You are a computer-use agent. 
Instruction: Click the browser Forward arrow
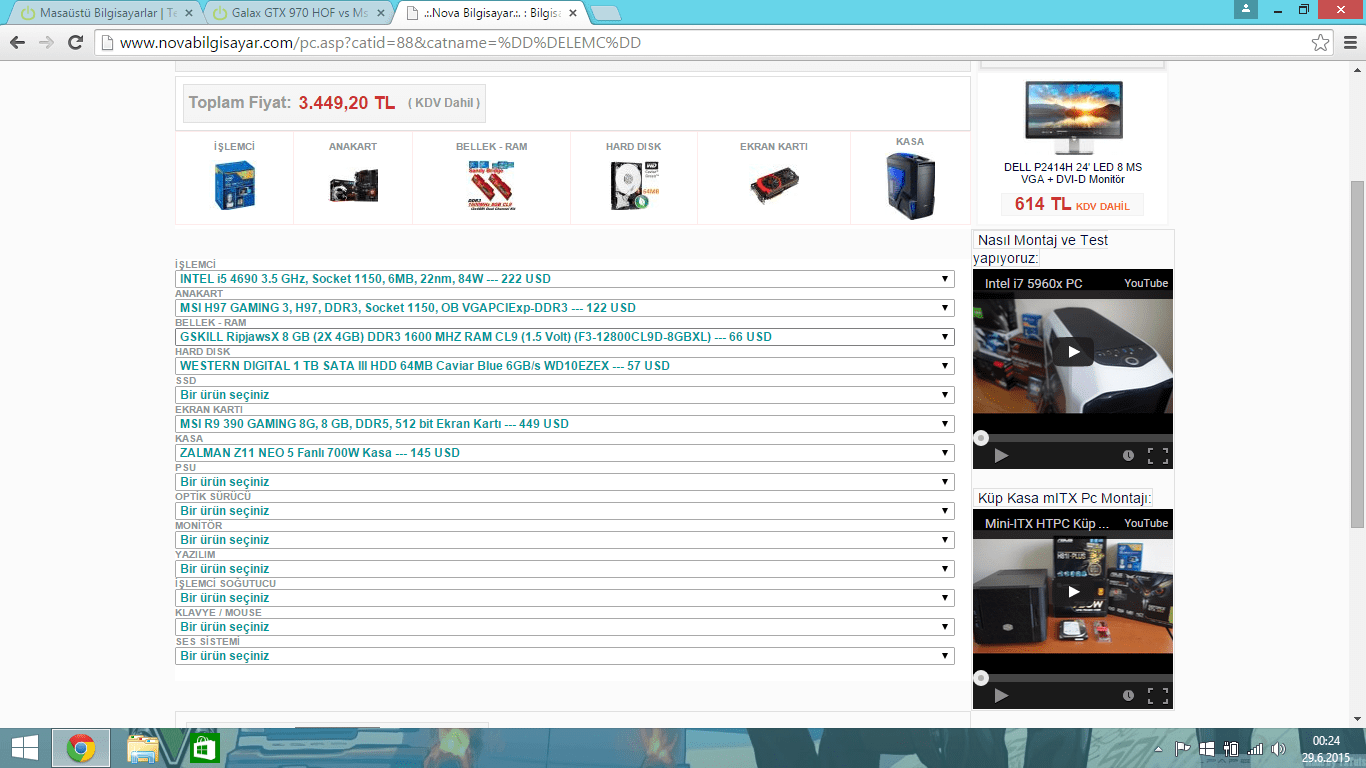[46, 43]
